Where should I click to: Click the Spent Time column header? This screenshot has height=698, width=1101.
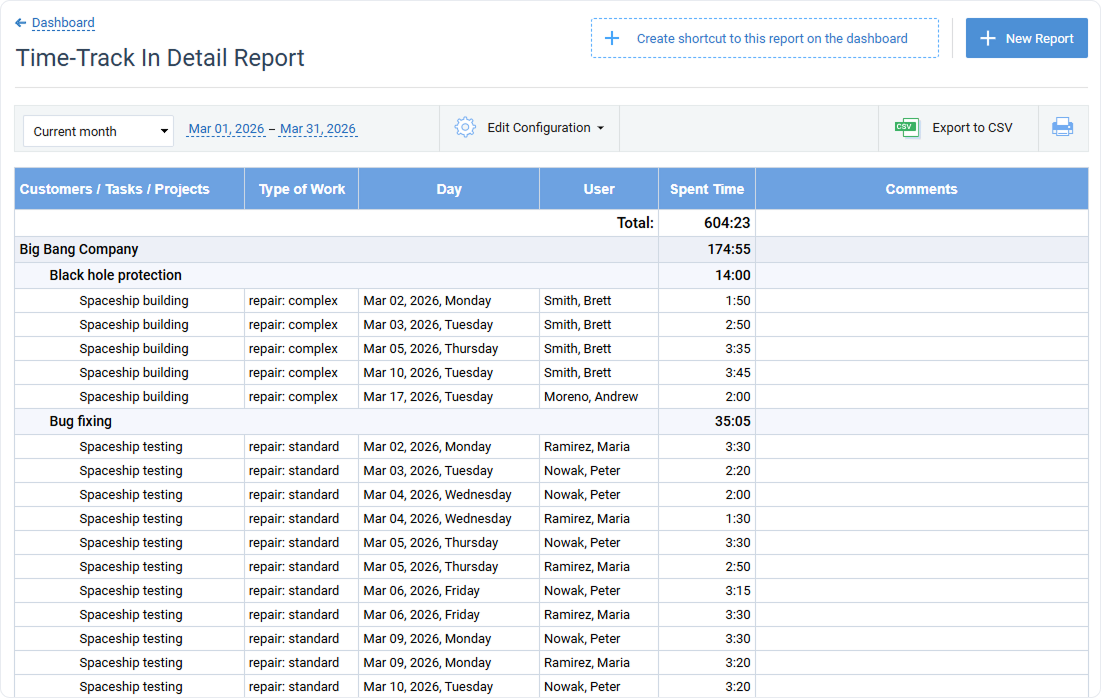pyautogui.click(x=706, y=188)
